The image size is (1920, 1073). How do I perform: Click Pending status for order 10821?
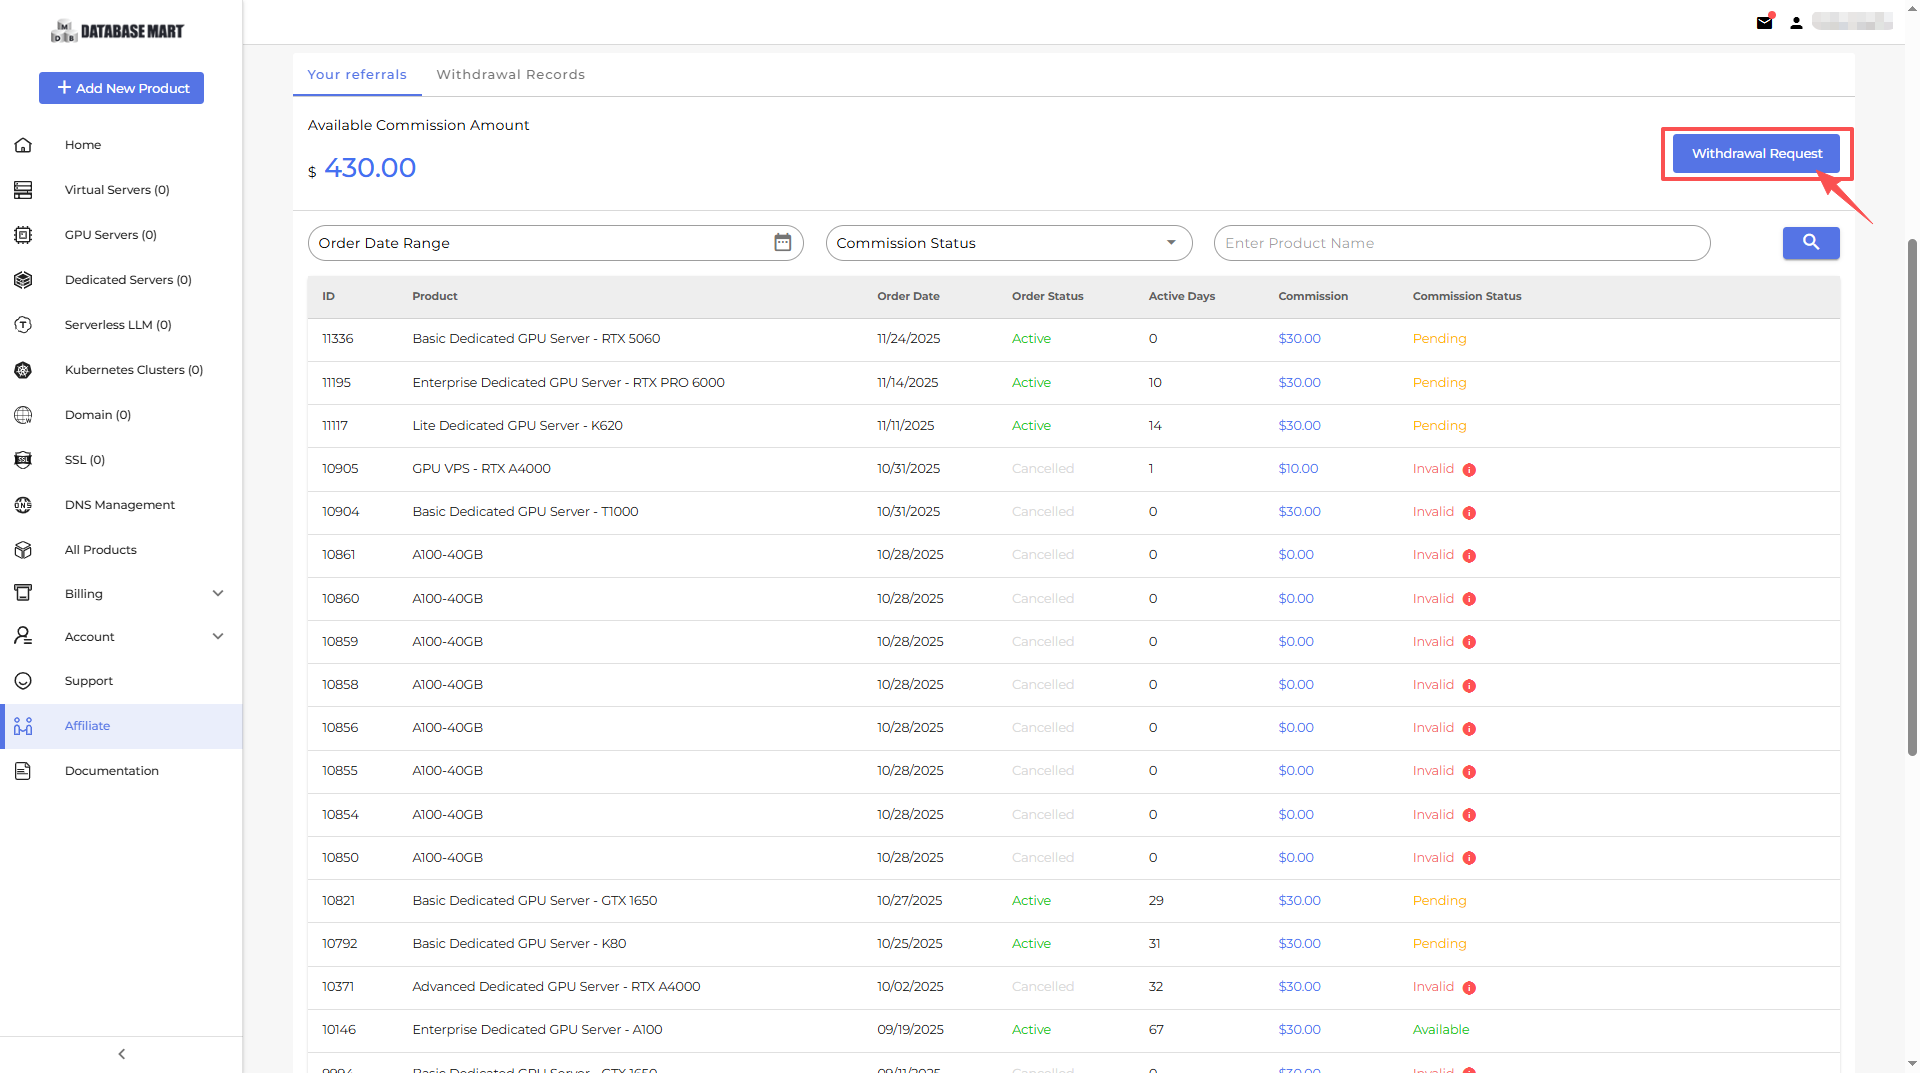1439,901
